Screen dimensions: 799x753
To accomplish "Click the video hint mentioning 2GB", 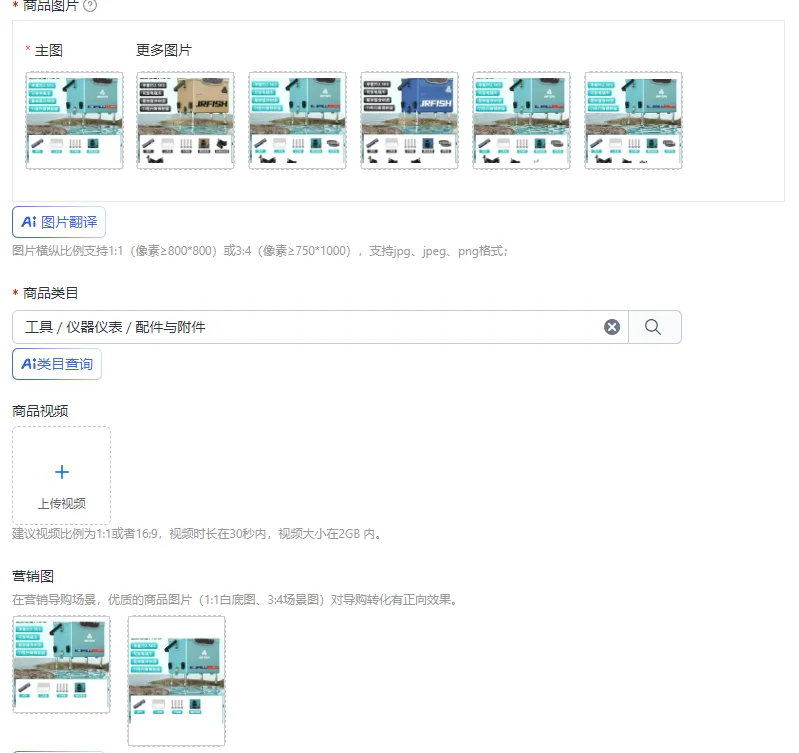I will tap(198, 534).
